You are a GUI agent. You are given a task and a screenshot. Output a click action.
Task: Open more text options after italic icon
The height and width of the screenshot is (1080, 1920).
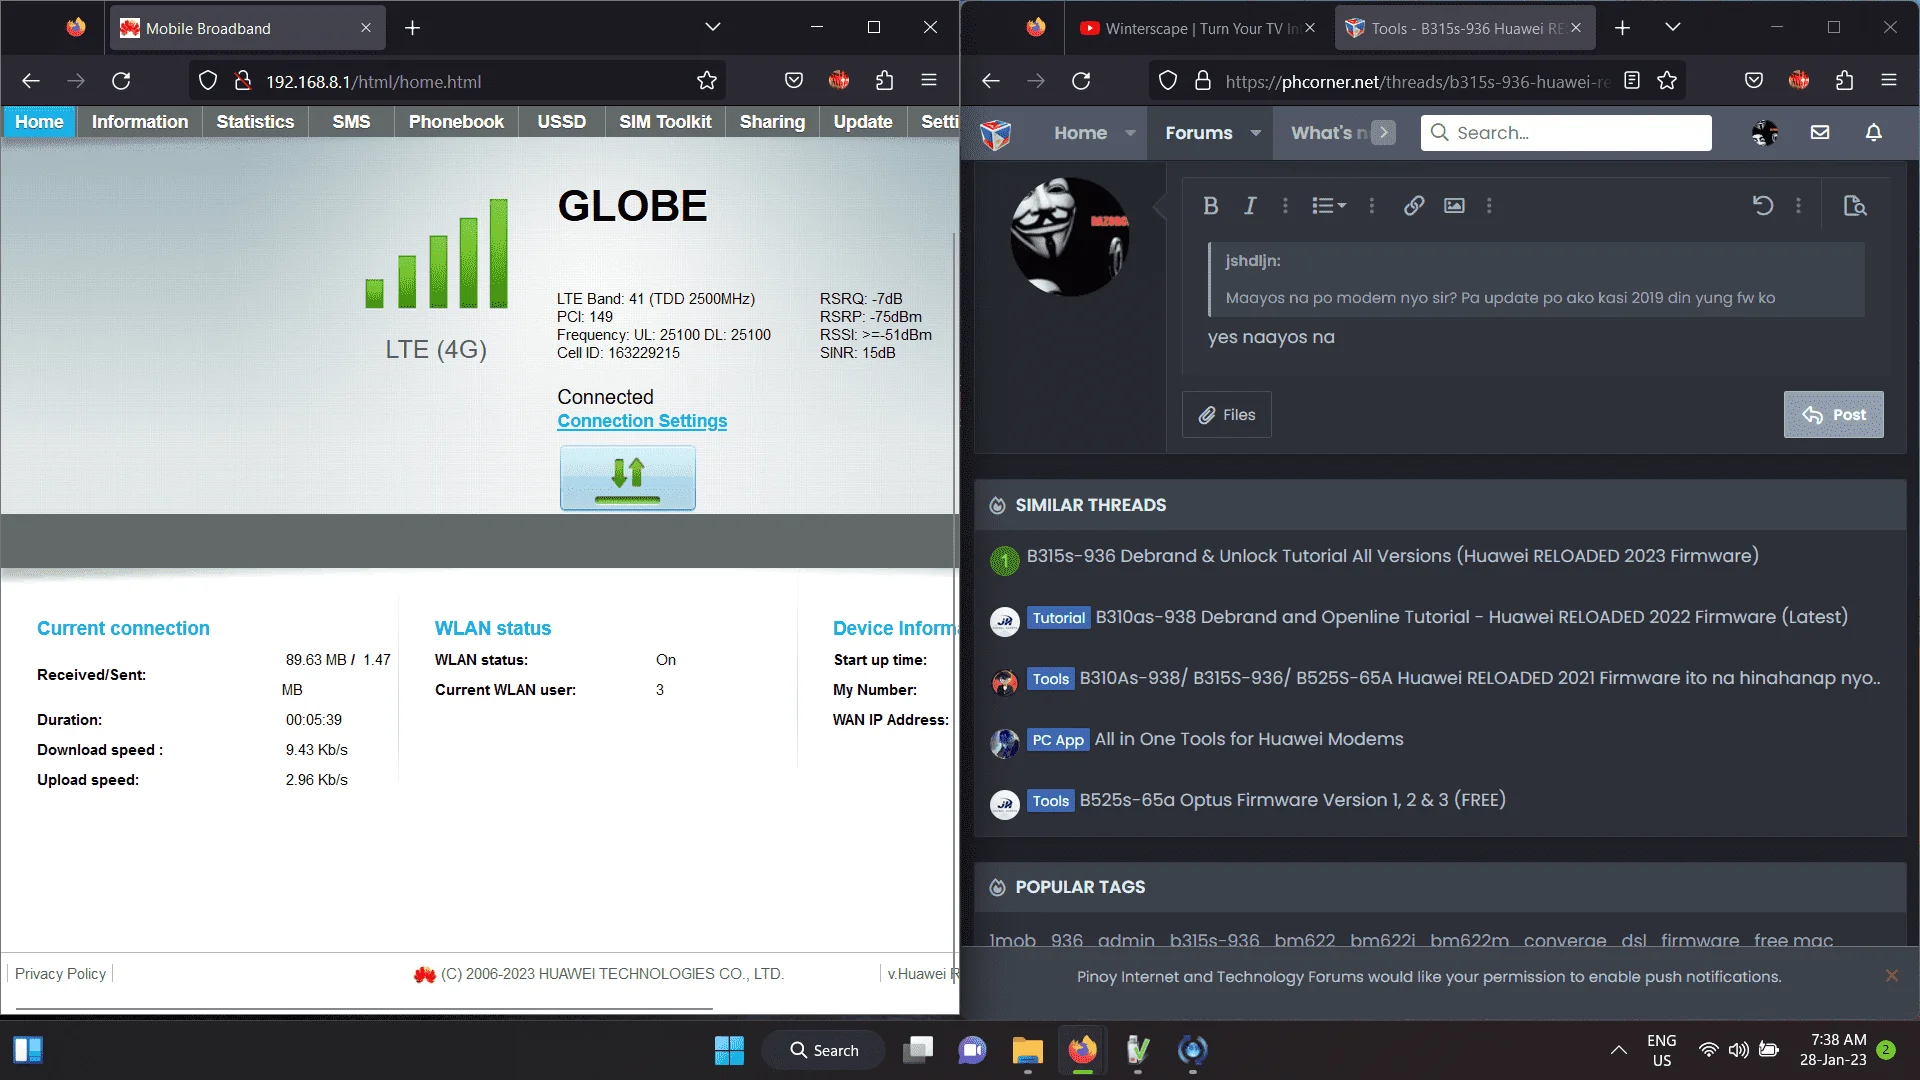point(1285,206)
